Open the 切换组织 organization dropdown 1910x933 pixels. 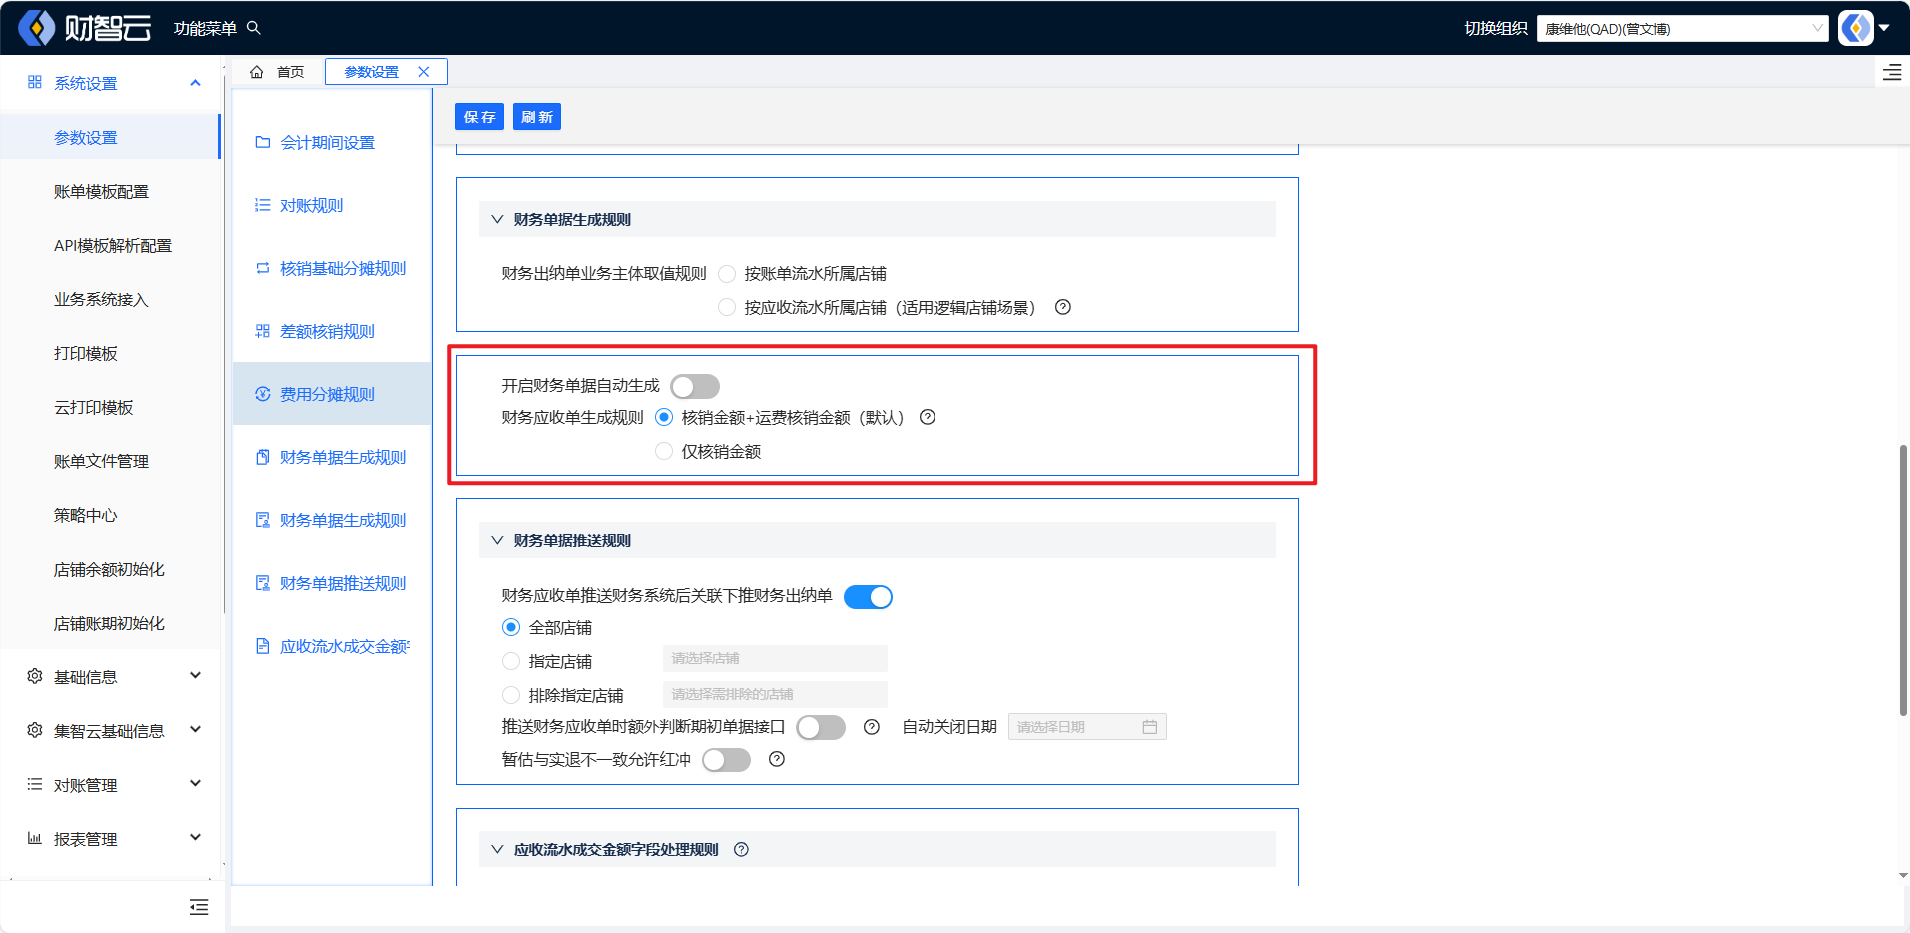click(1682, 29)
